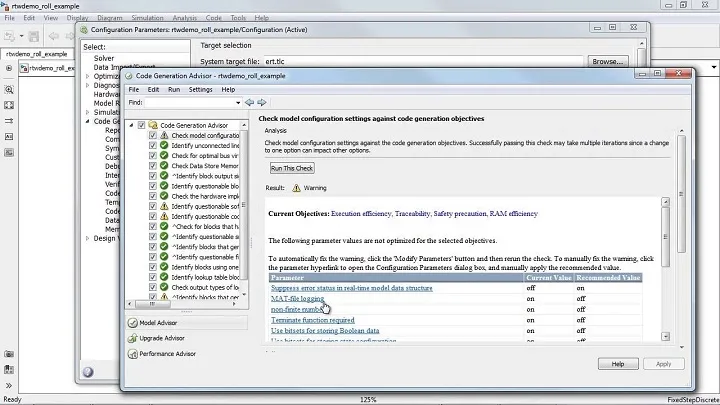The image size is (720, 405).
Task: Click Fit to View icon in left palette
Action: click(9, 105)
